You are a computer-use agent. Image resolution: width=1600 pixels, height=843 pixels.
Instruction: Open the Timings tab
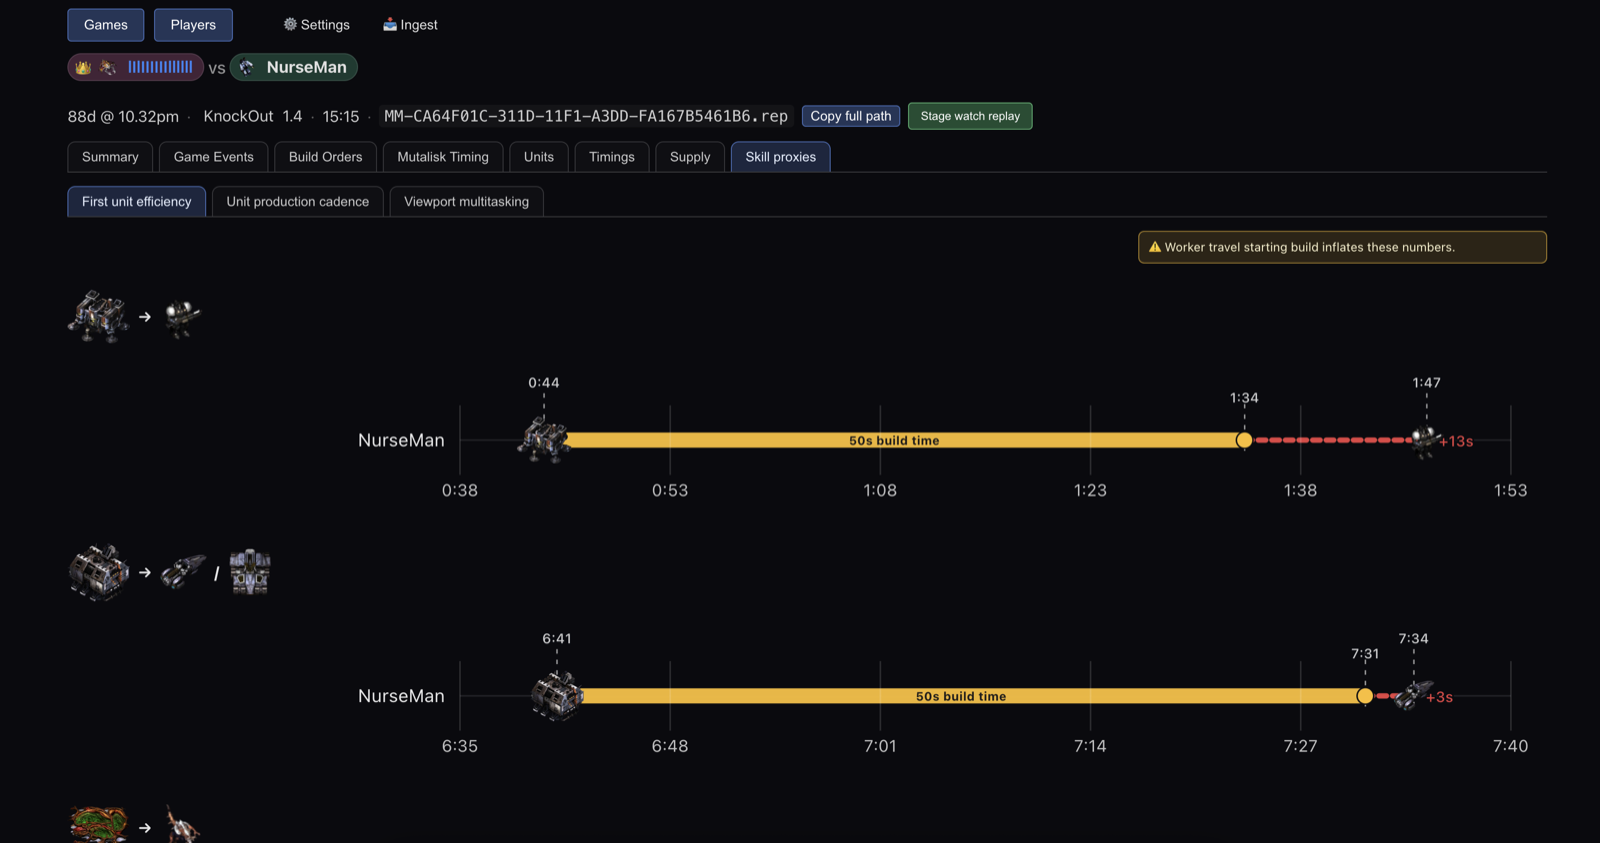point(612,157)
